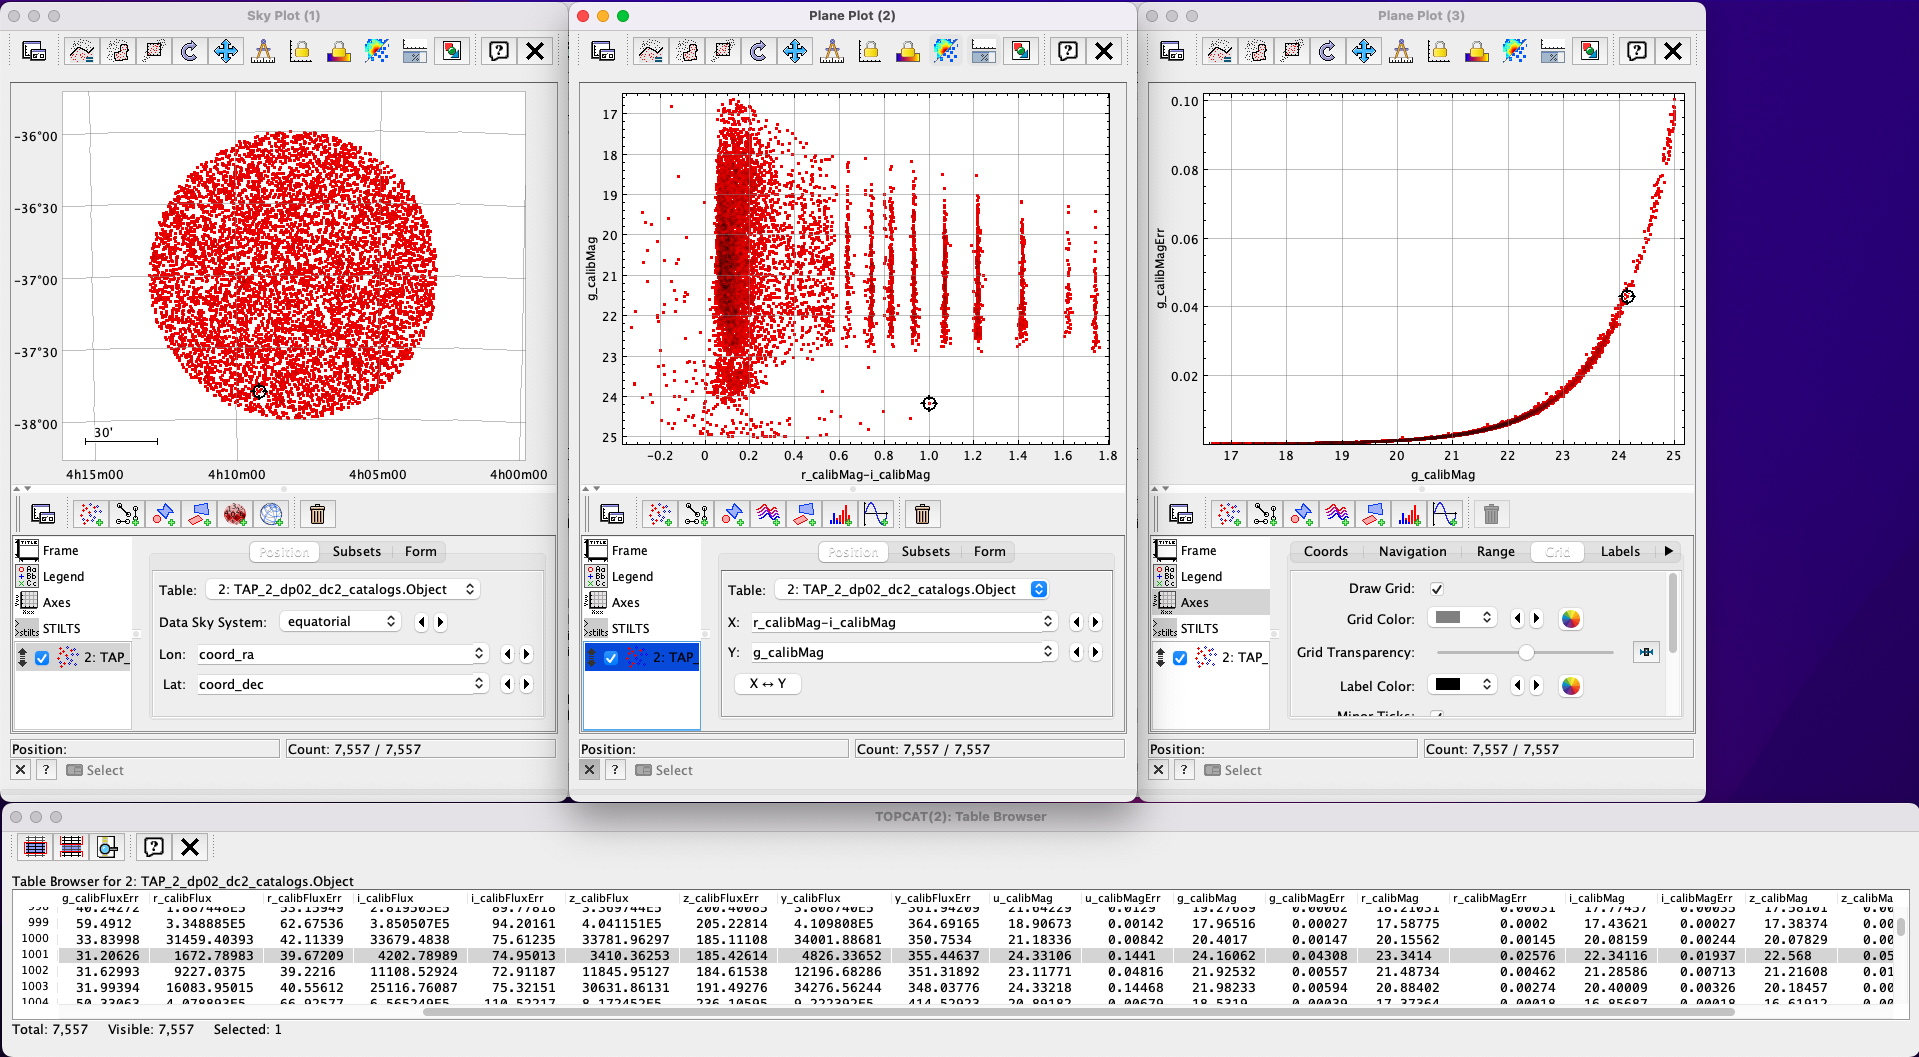Open the delete layer trash icon in Sky Plot
Viewport: 1919px width, 1057px height.
click(x=317, y=514)
